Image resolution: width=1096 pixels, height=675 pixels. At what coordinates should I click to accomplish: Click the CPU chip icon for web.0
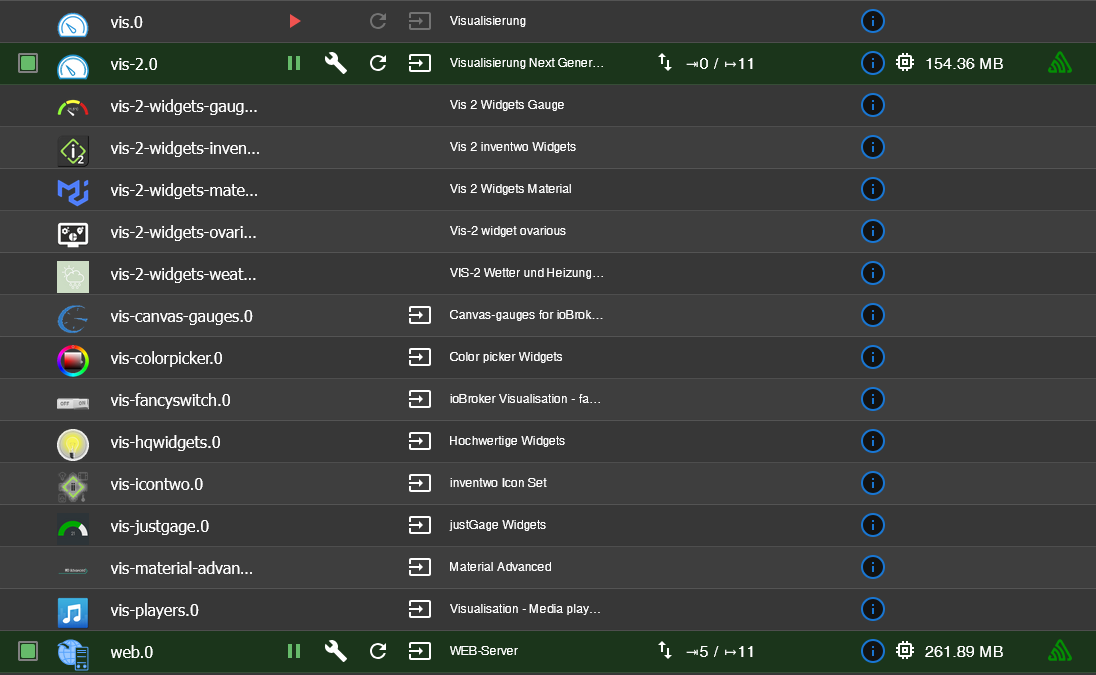coord(905,650)
